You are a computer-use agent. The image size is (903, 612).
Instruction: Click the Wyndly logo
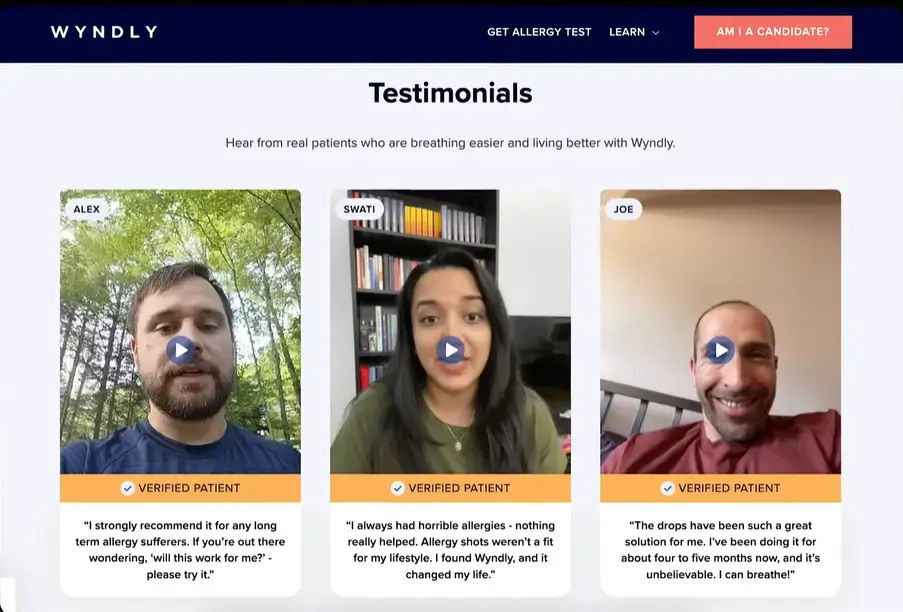[104, 32]
